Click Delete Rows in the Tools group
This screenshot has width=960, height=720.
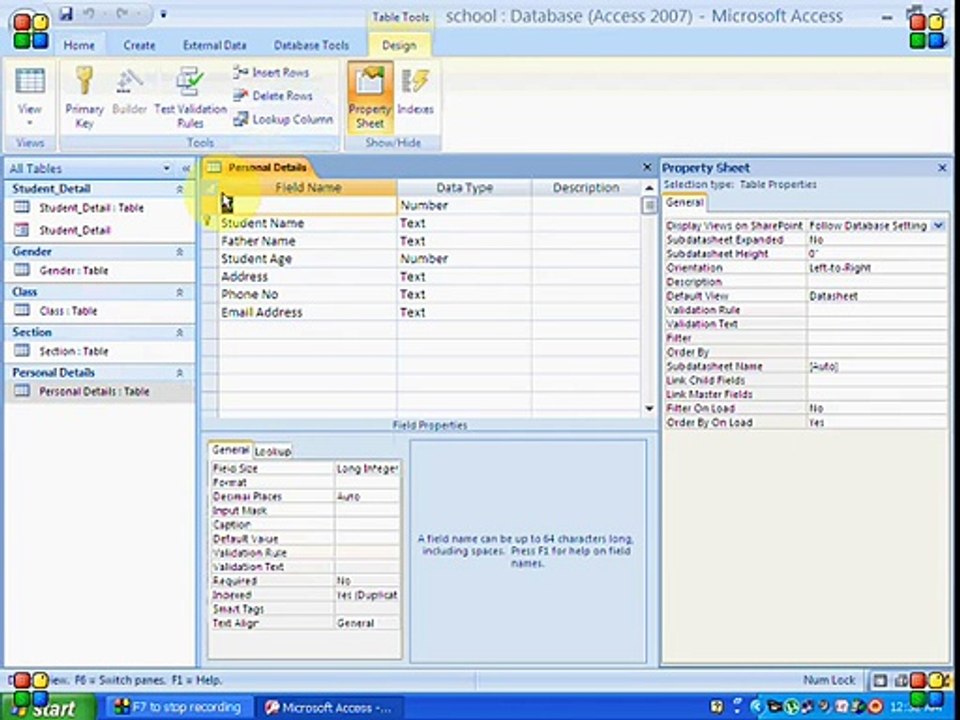273,96
